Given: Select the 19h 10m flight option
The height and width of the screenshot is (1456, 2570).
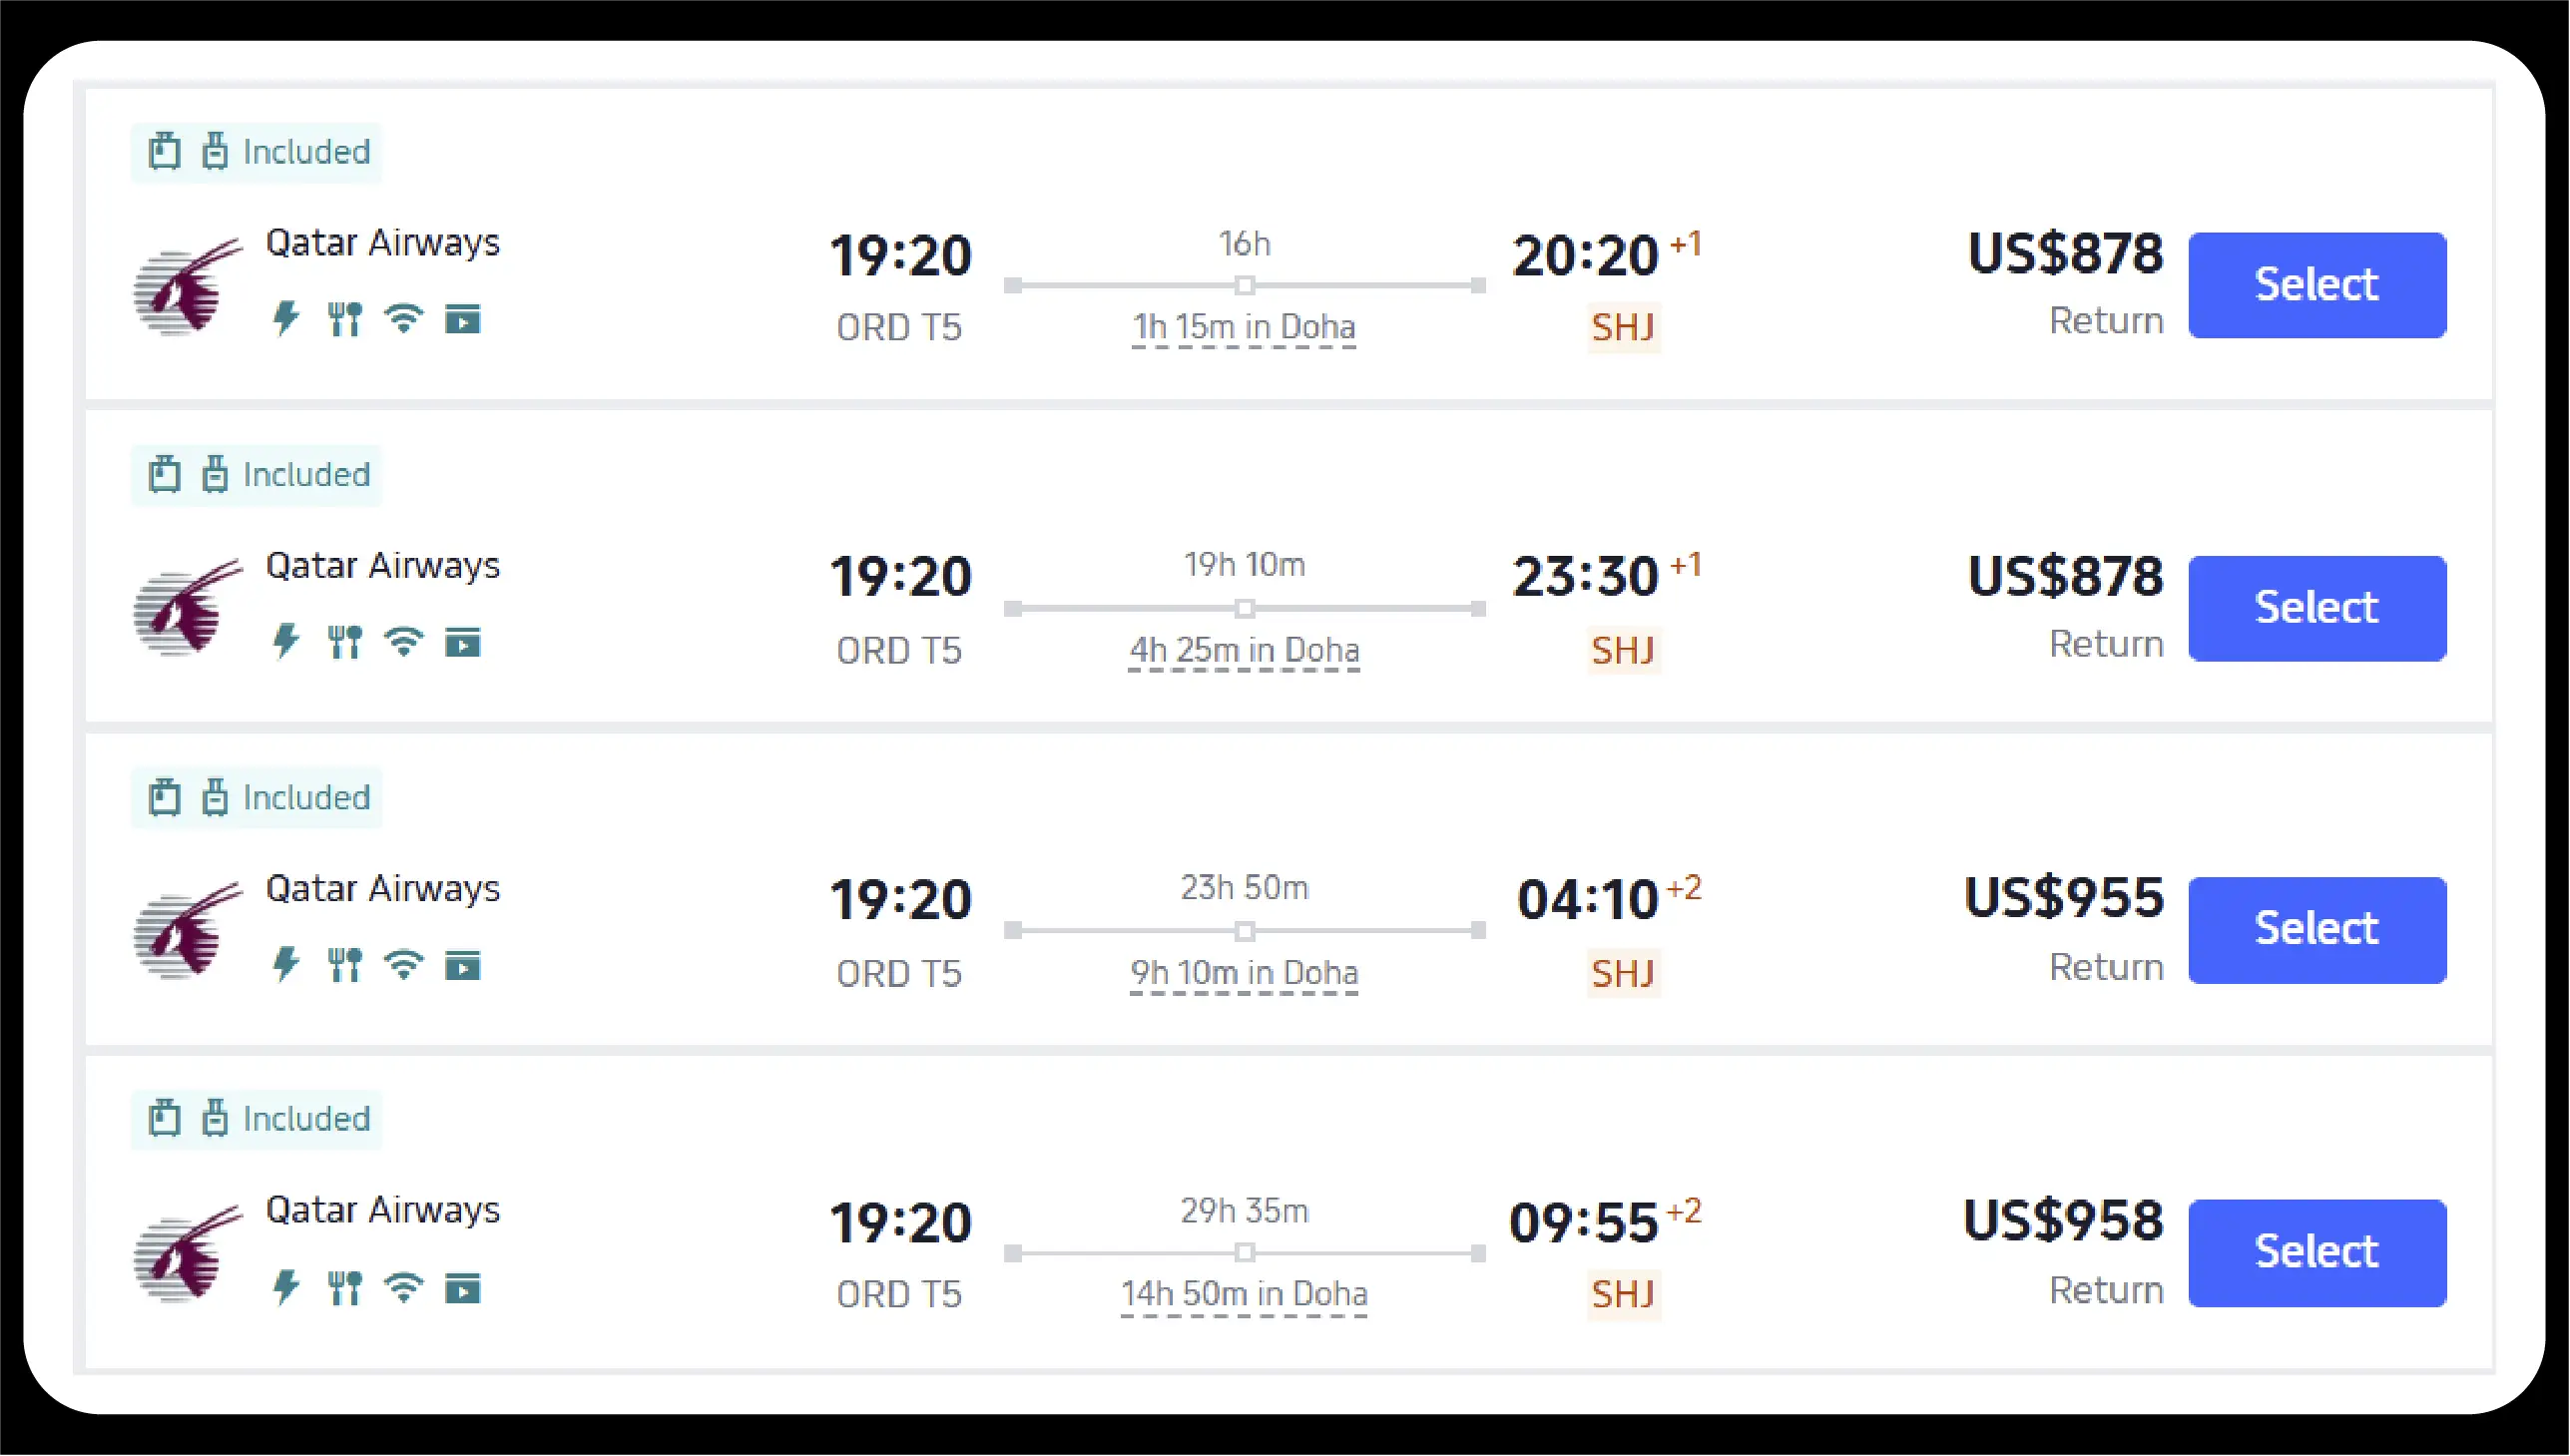Looking at the screenshot, I should click(2316, 608).
